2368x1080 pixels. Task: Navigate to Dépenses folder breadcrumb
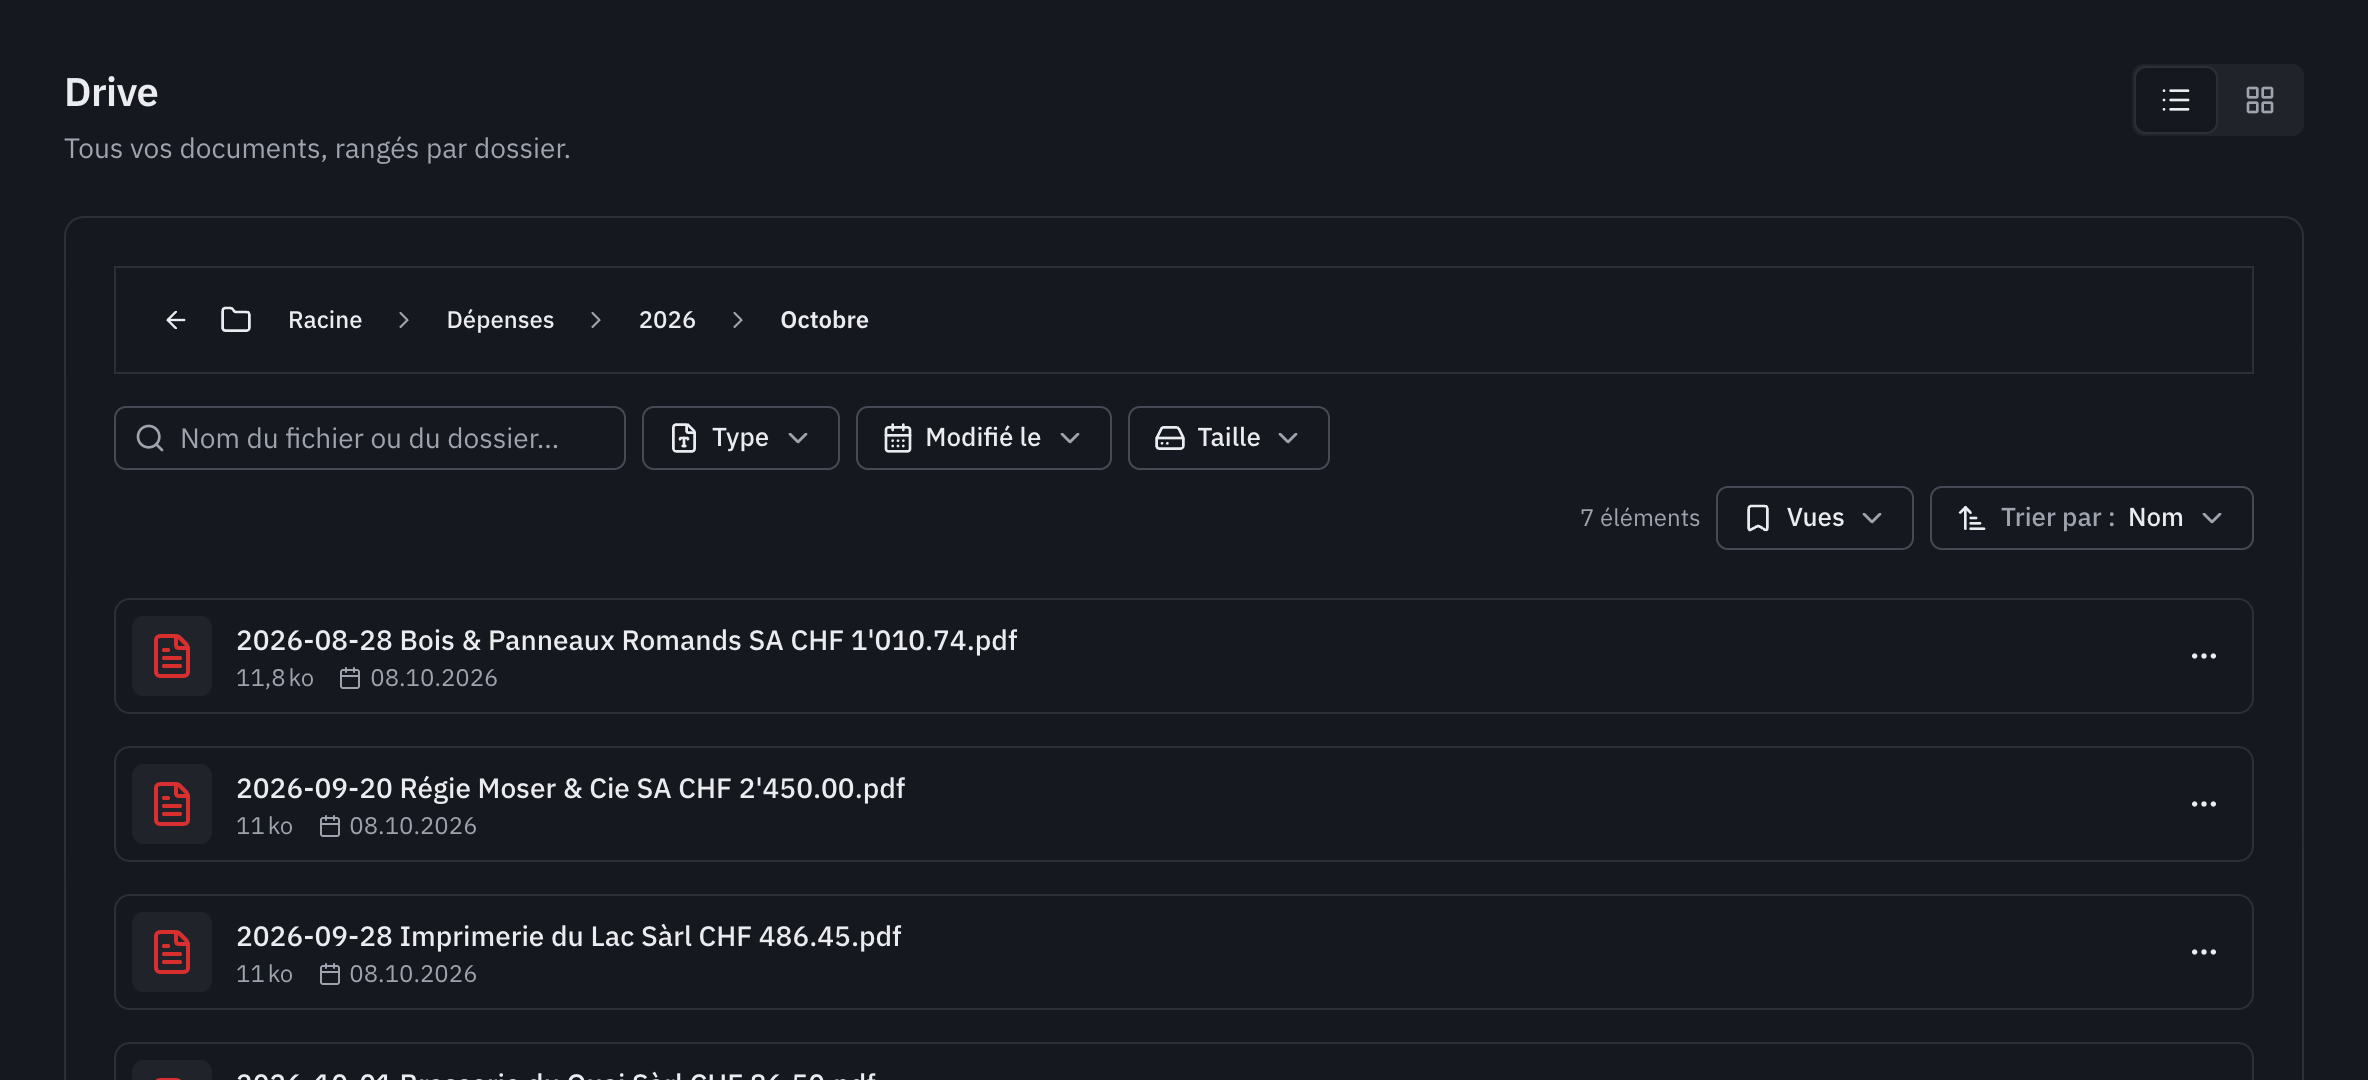coord(500,320)
